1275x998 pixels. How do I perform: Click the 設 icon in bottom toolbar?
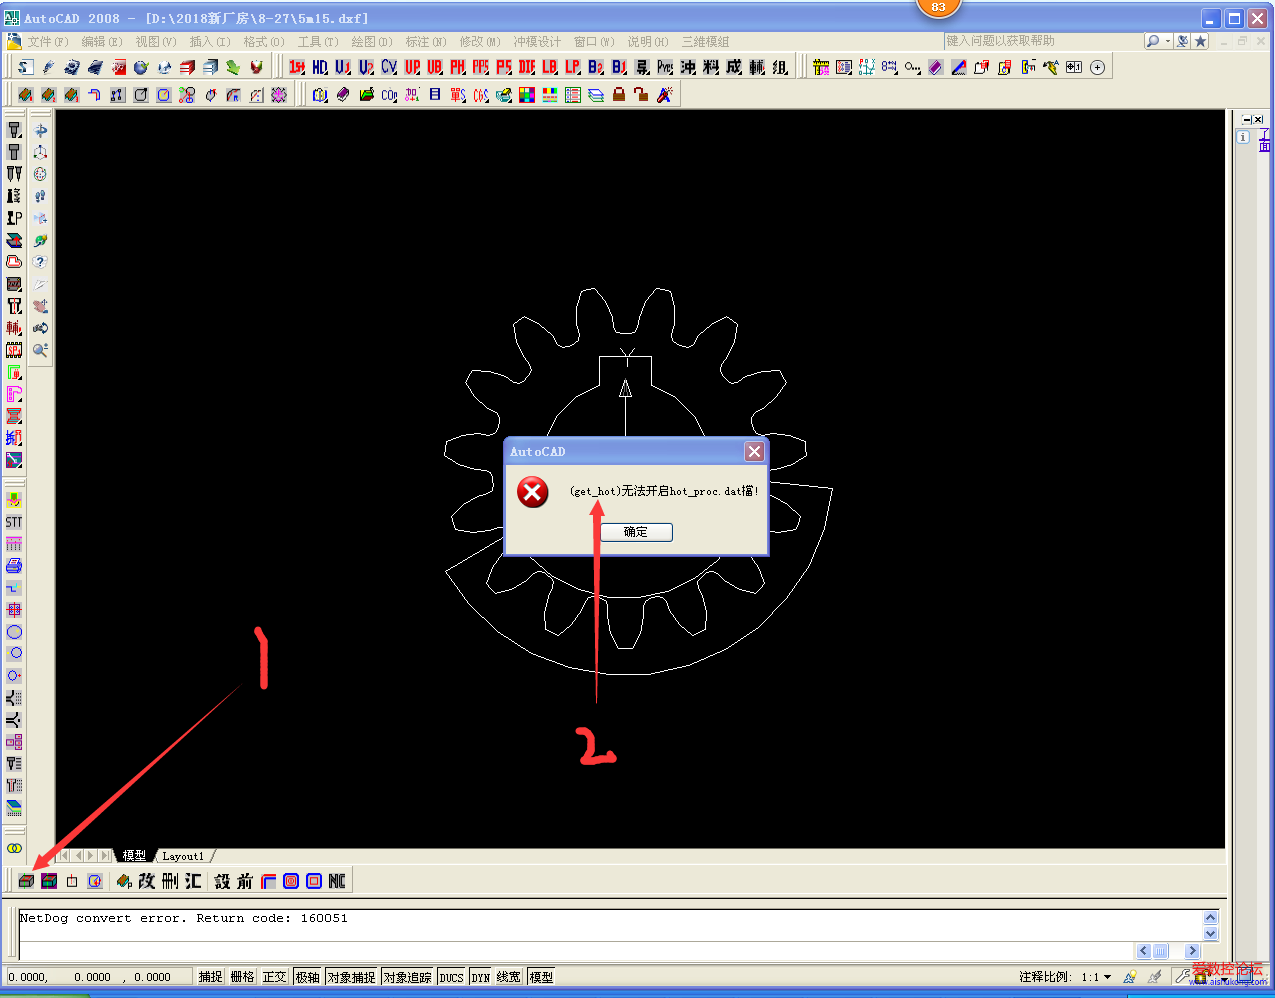[222, 881]
